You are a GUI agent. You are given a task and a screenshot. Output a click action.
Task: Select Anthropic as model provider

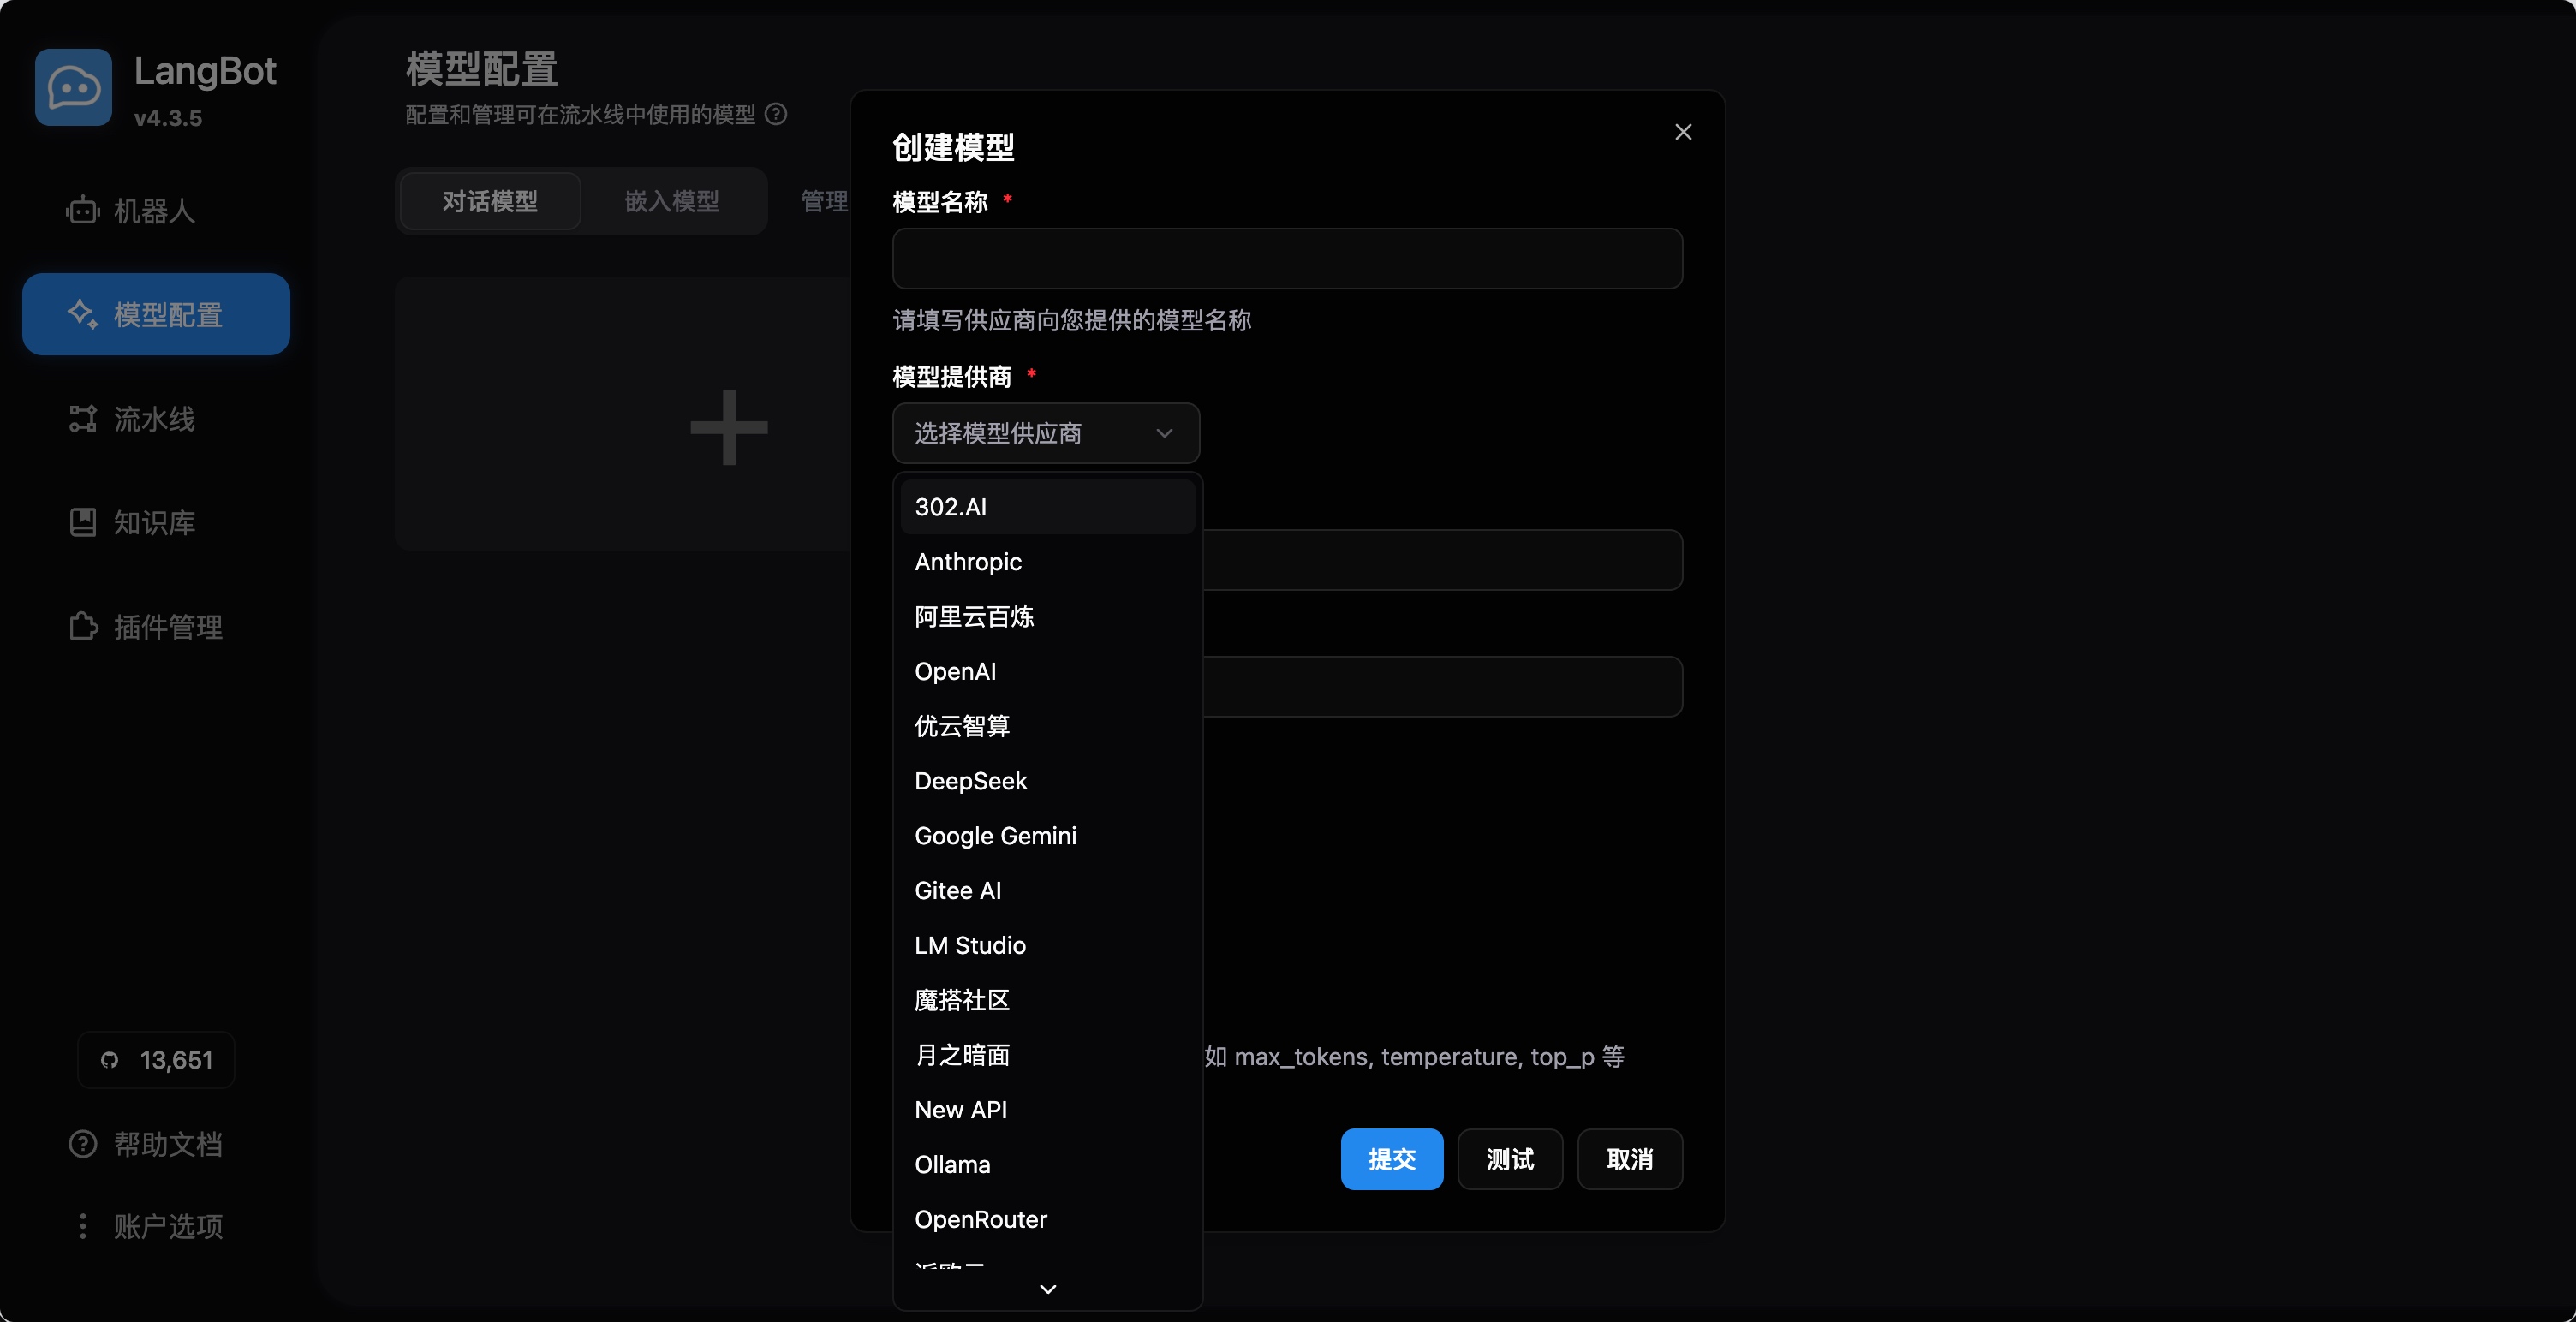pos(967,562)
